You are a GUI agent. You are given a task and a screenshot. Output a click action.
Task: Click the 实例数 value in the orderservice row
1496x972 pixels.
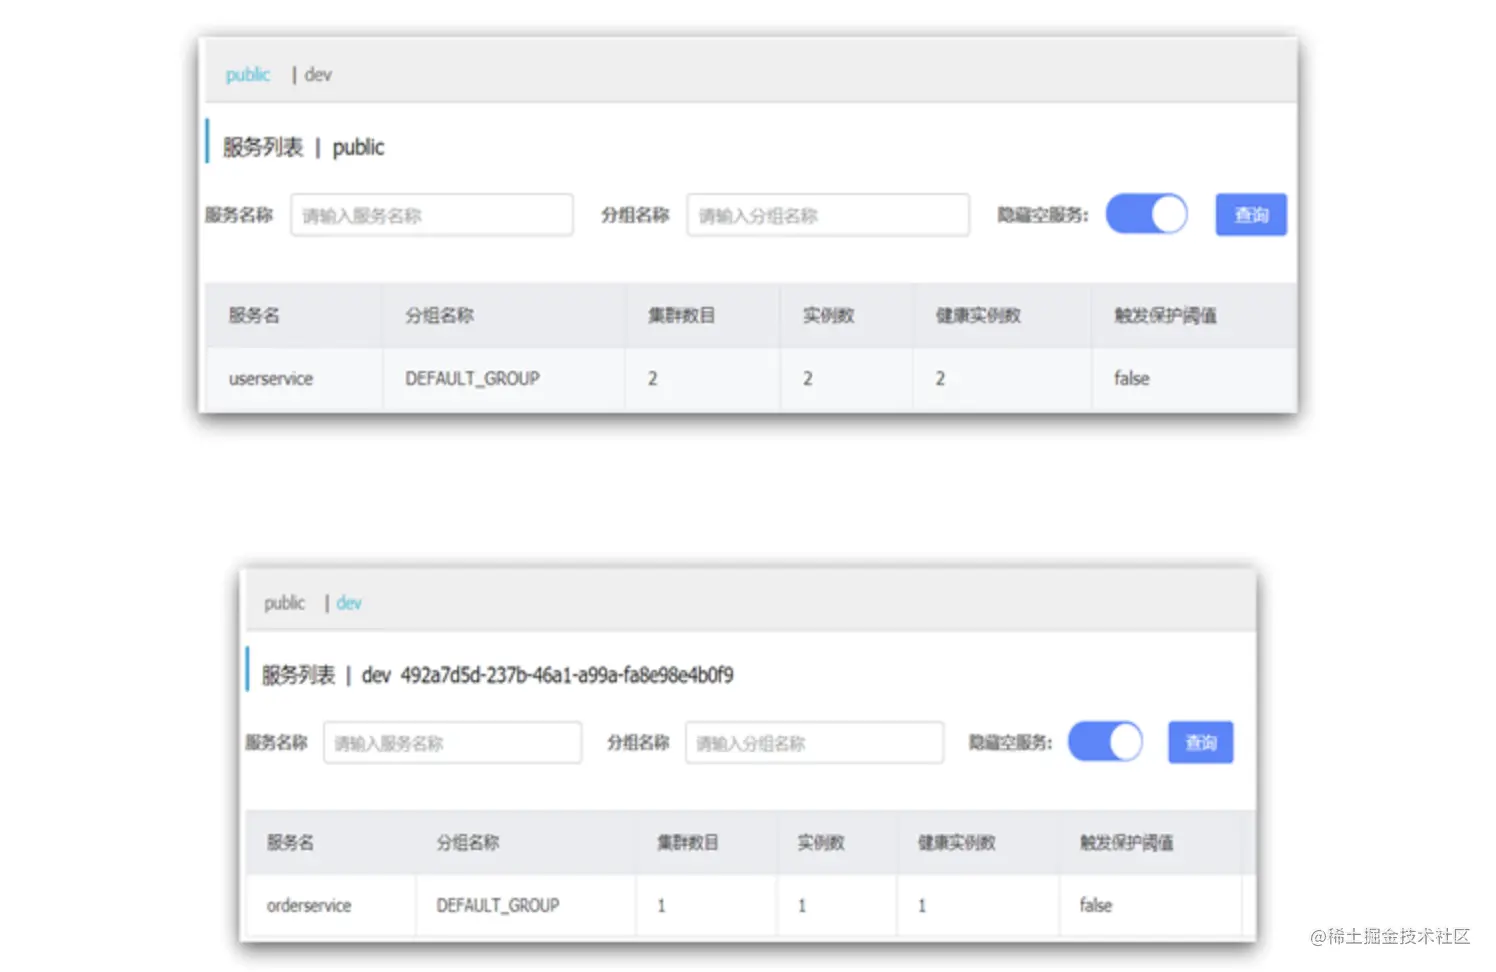[802, 906]
